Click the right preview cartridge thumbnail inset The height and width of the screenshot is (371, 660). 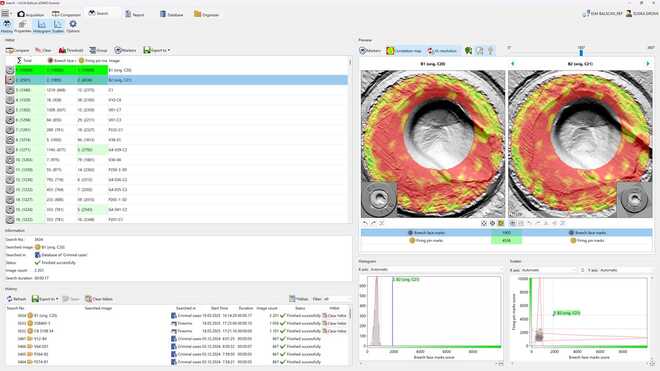pyautogui.click(x=634, y=199)
